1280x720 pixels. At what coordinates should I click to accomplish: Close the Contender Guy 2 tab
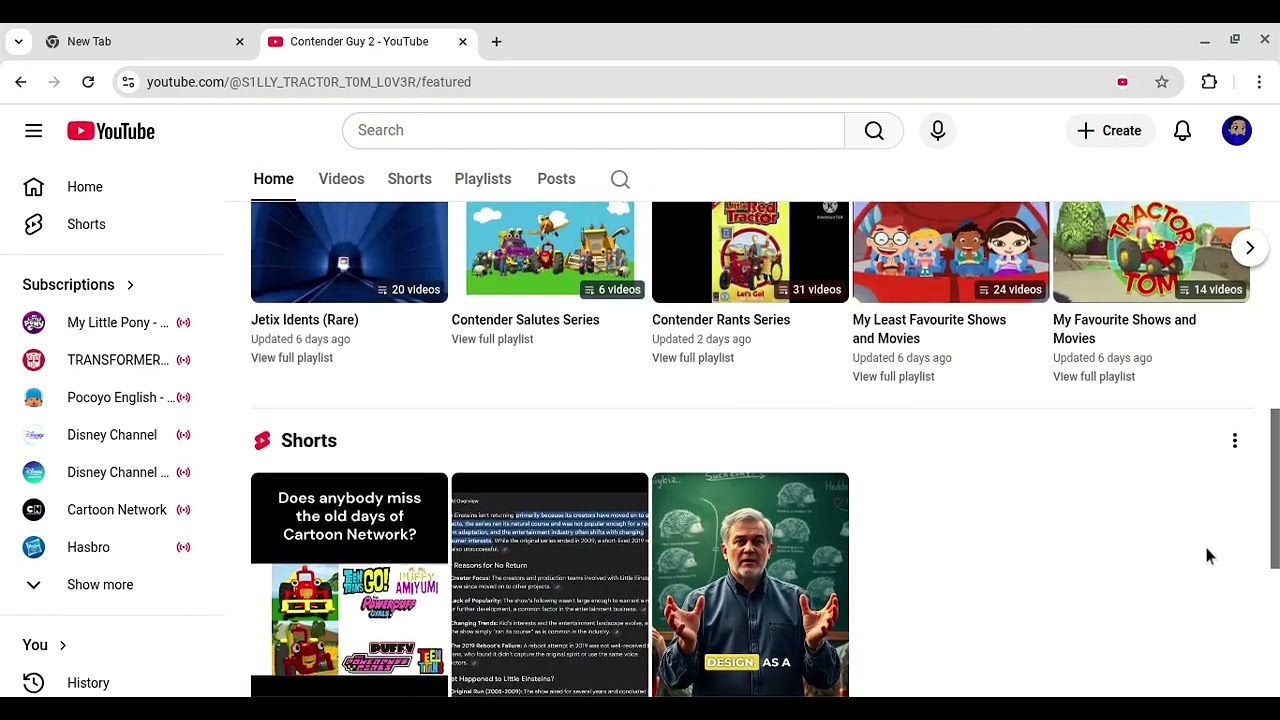tap(463, 42)
